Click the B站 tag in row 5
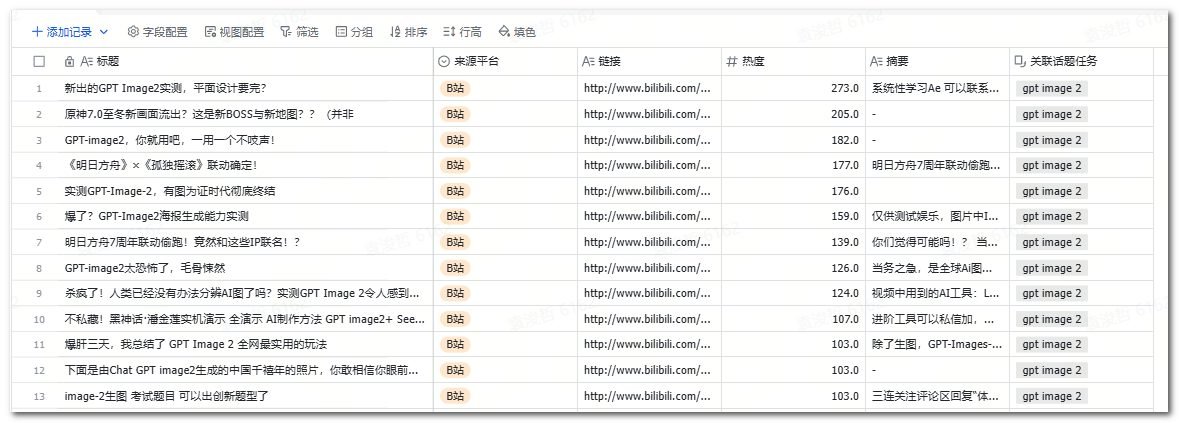This screenshot has width=1179, height=423. [x=455, y=191]
